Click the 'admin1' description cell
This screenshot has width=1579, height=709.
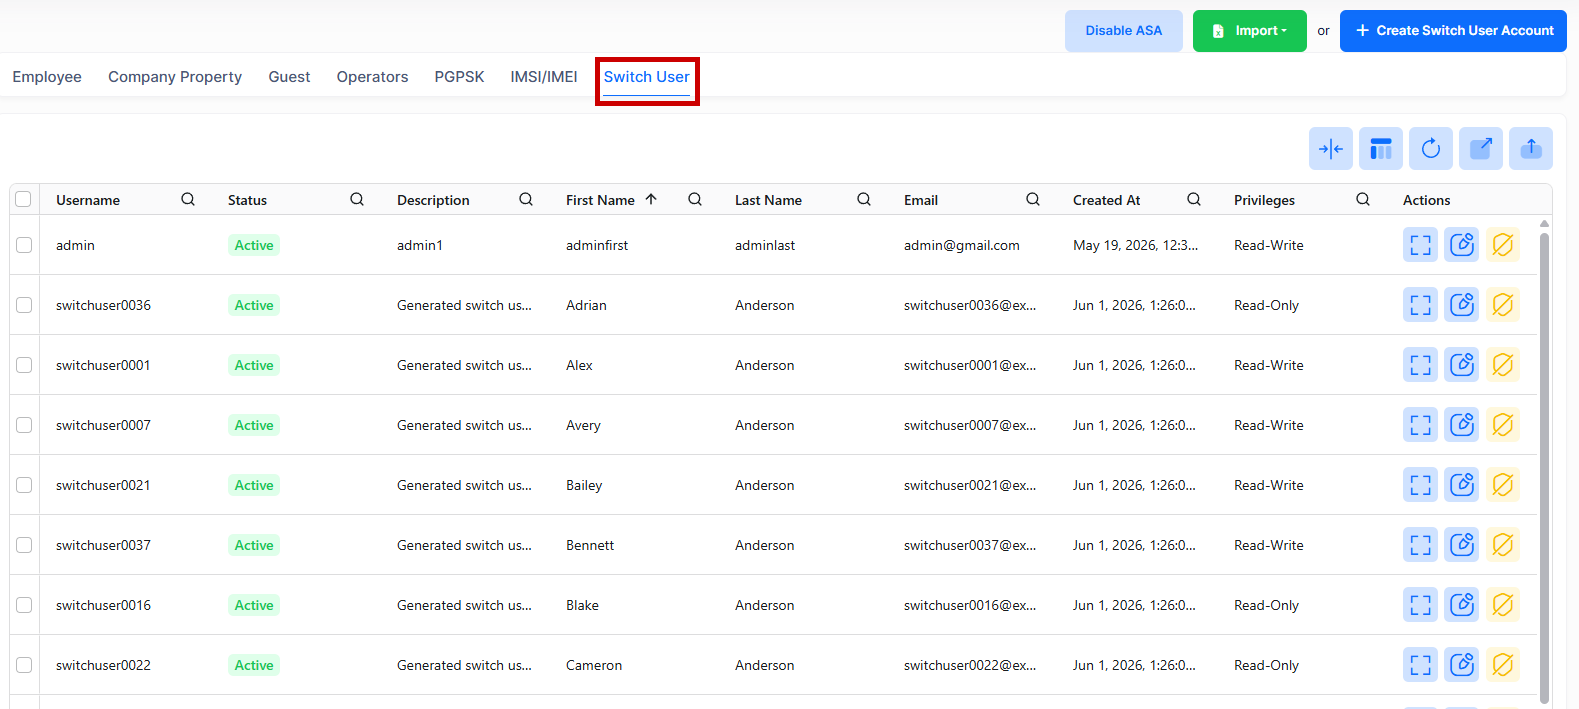420,245
